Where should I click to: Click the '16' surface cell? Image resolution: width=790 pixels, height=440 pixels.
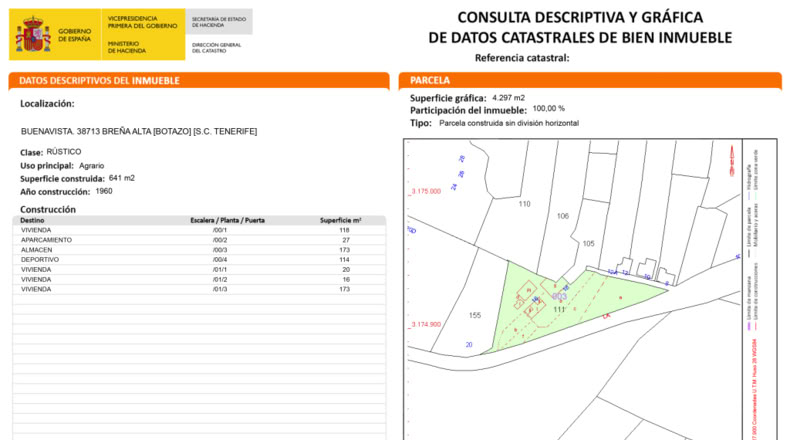pos(346,279)
